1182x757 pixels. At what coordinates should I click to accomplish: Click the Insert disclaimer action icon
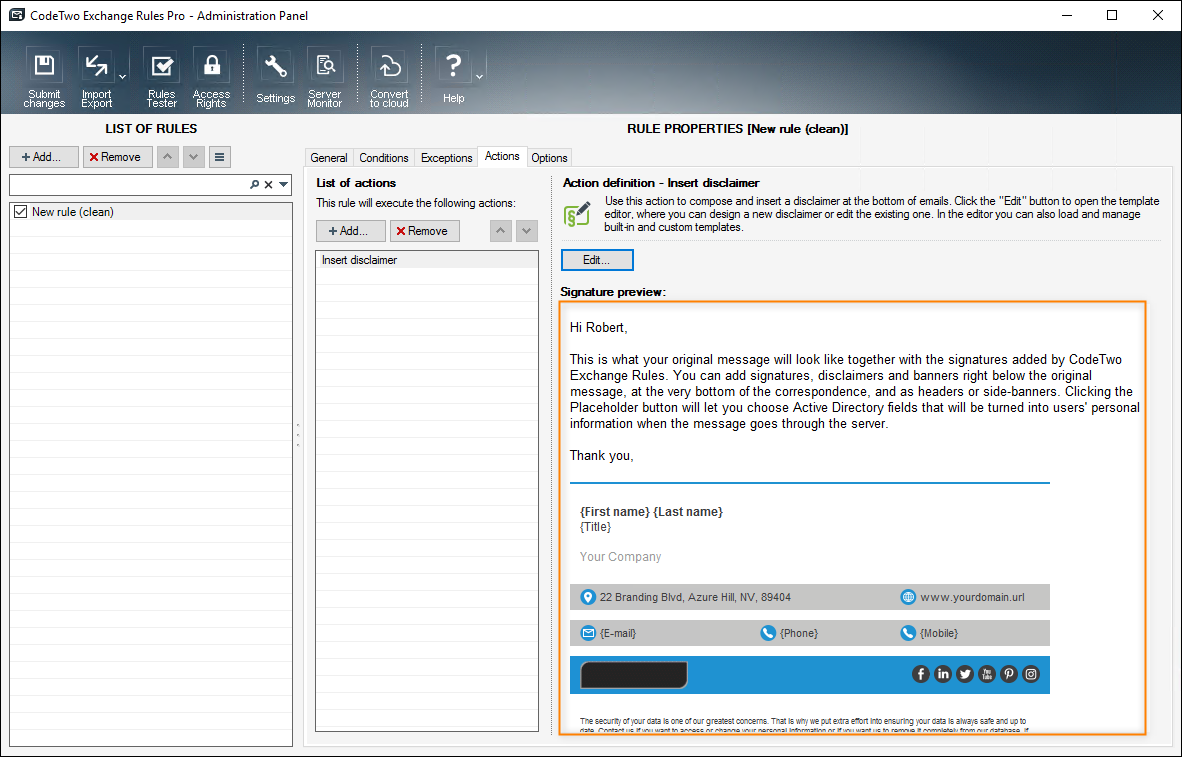pos(577,214)
